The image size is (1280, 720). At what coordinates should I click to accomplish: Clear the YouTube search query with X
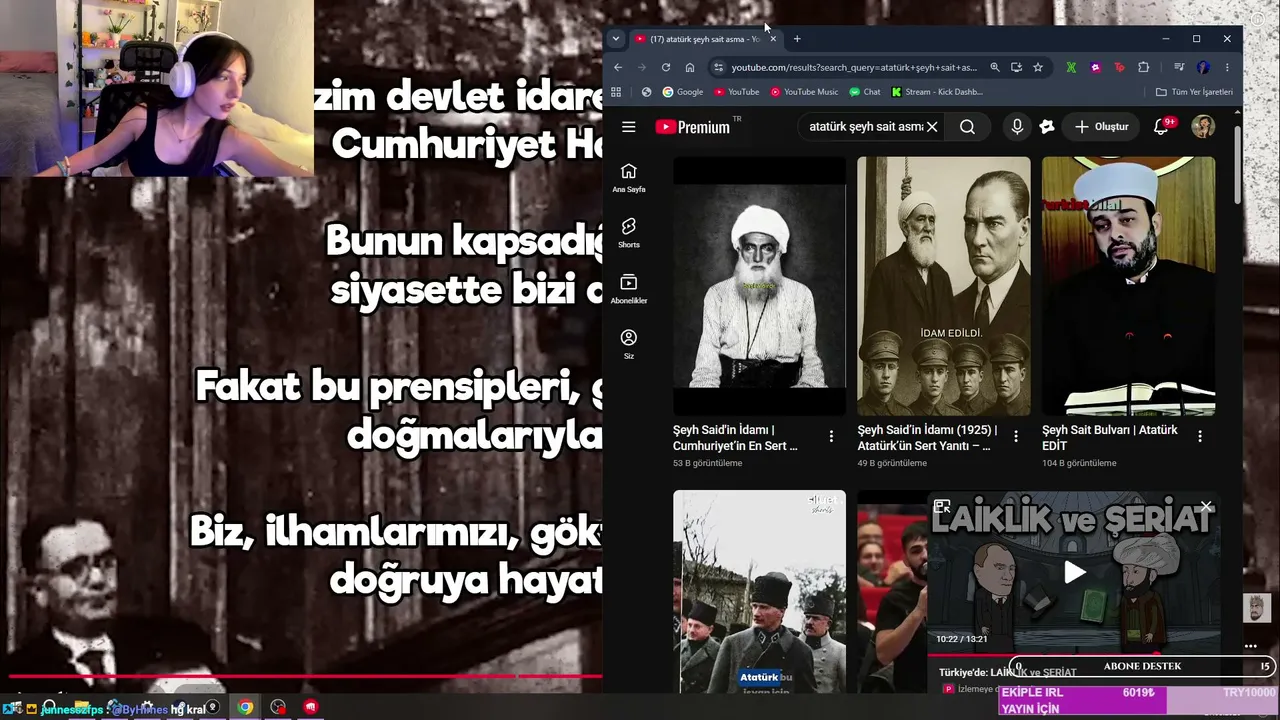pyautogui.click(x=932, y=127)
